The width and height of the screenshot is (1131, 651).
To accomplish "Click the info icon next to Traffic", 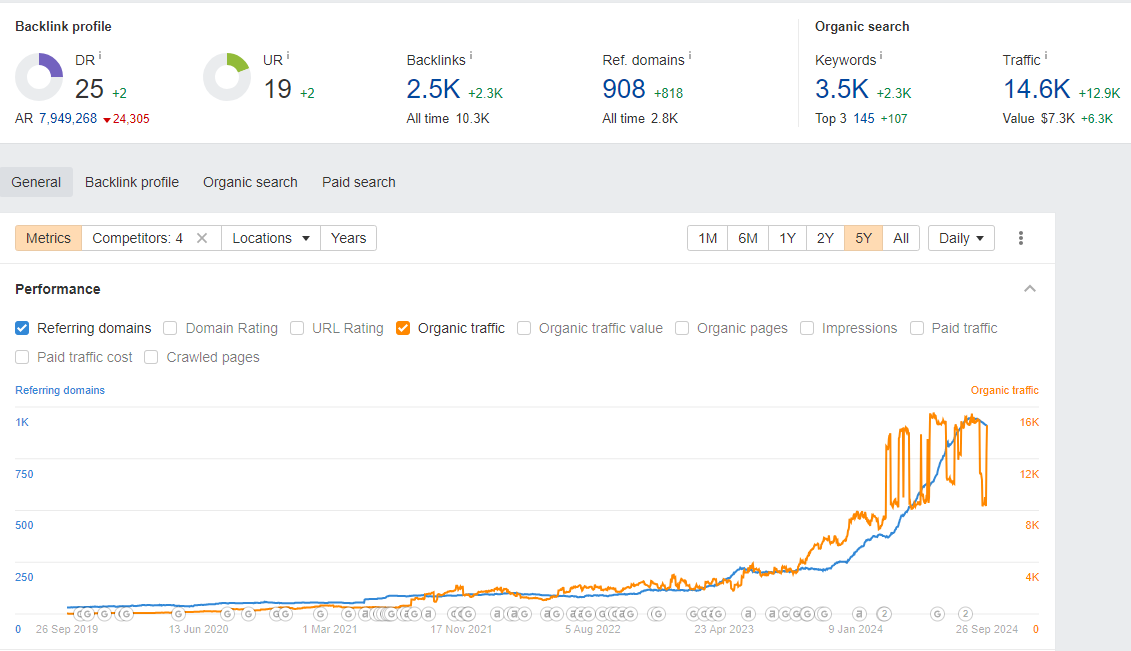I will 1046,57.
